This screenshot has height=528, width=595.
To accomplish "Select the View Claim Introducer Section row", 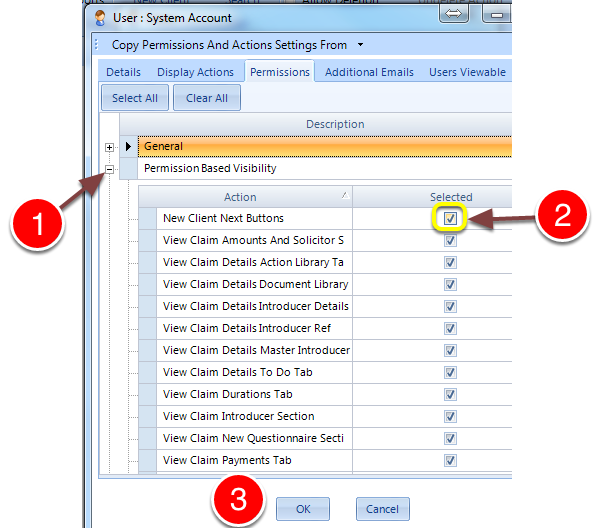I will tap(325, 416).
